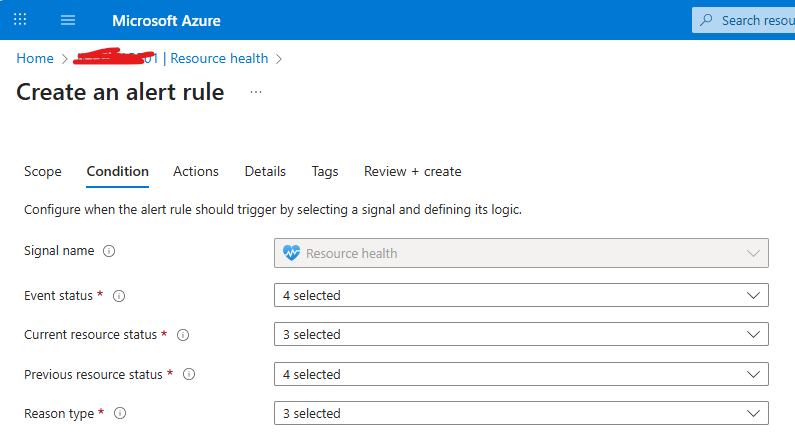Navigate to Home breadcrumb link
Viewport: 795px width, 432px height.
[x=35, y=58]
